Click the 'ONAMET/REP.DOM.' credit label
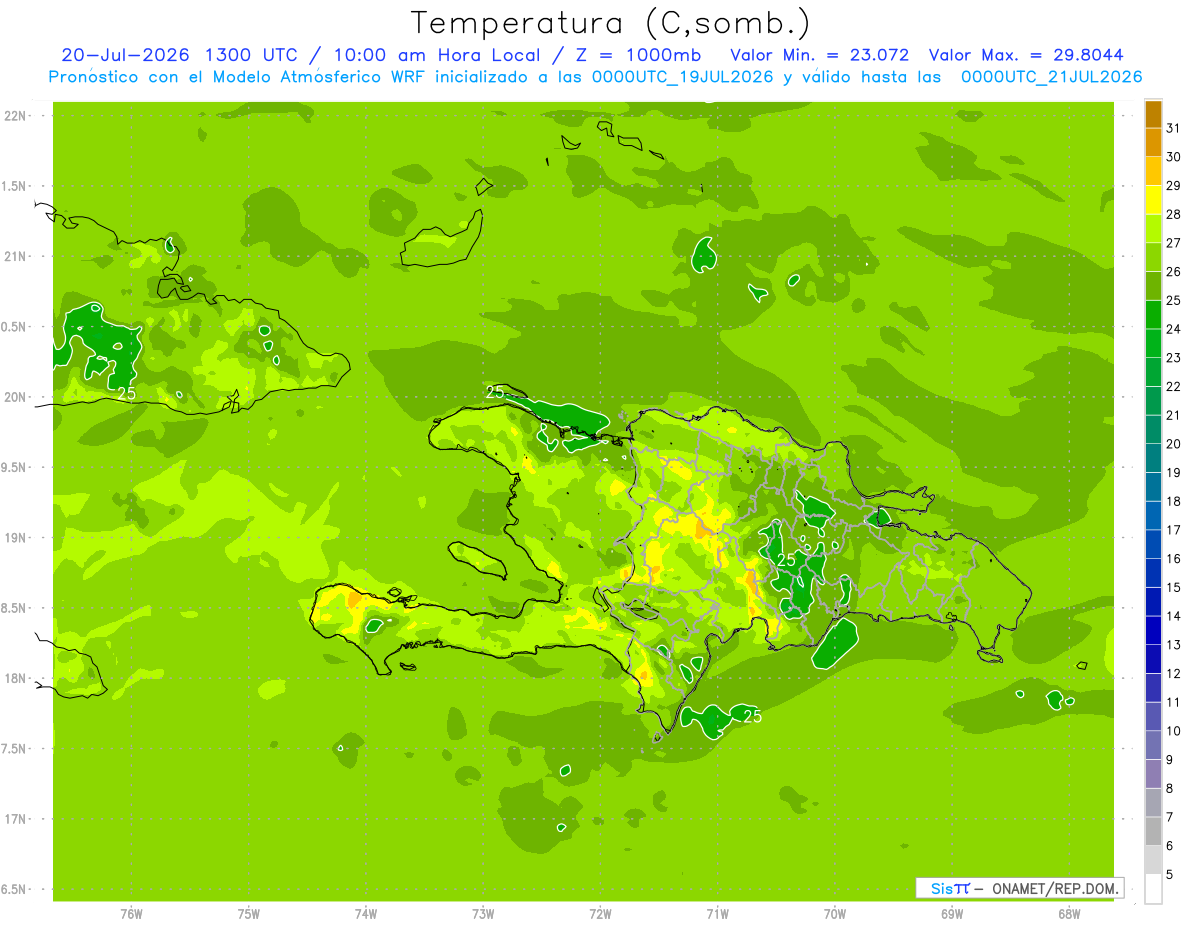Screen dimensions: 1200x927 1054,888
